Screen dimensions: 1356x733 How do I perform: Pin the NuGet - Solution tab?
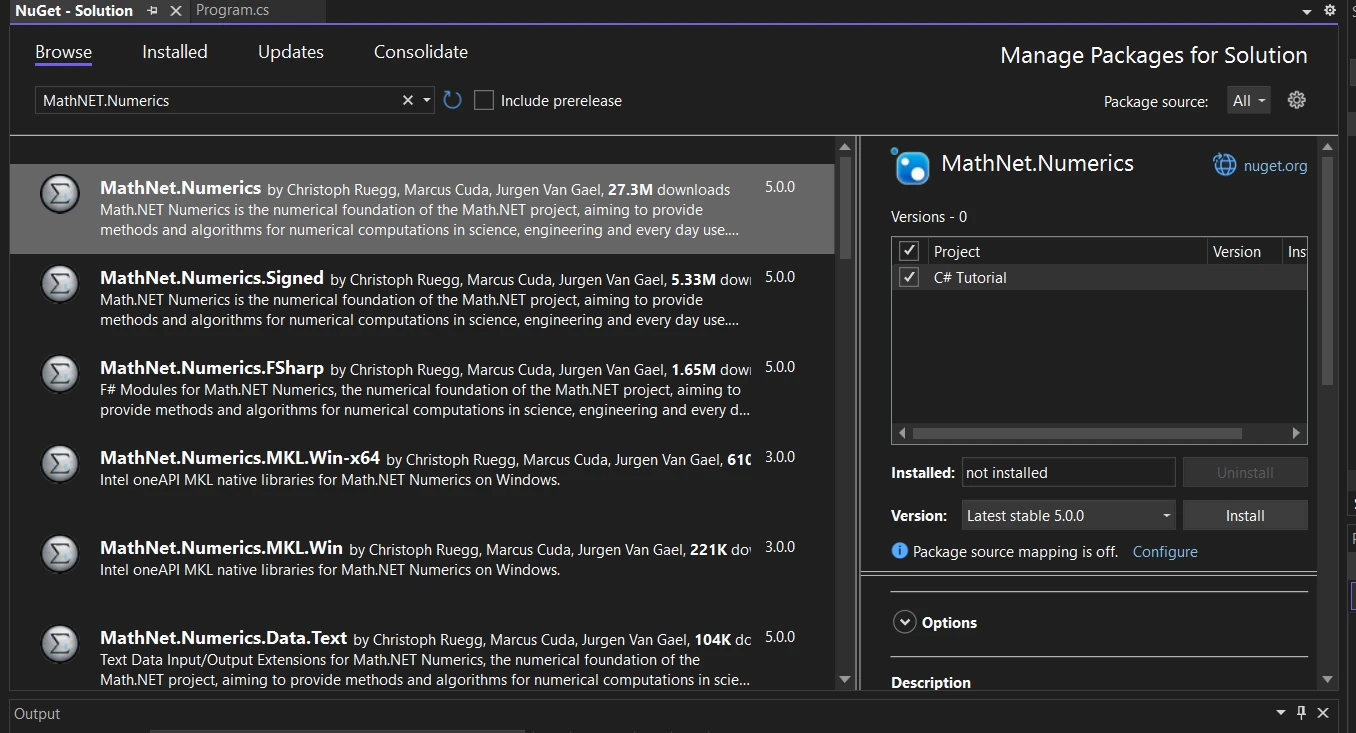(x=153, y=11)
